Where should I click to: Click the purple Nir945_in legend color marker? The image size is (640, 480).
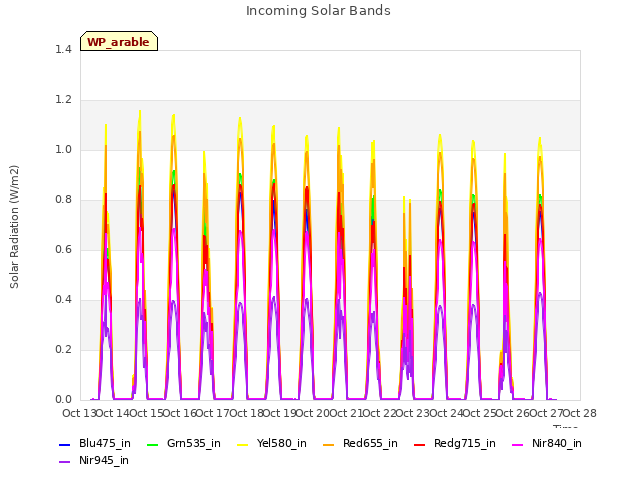coord(65,462)
